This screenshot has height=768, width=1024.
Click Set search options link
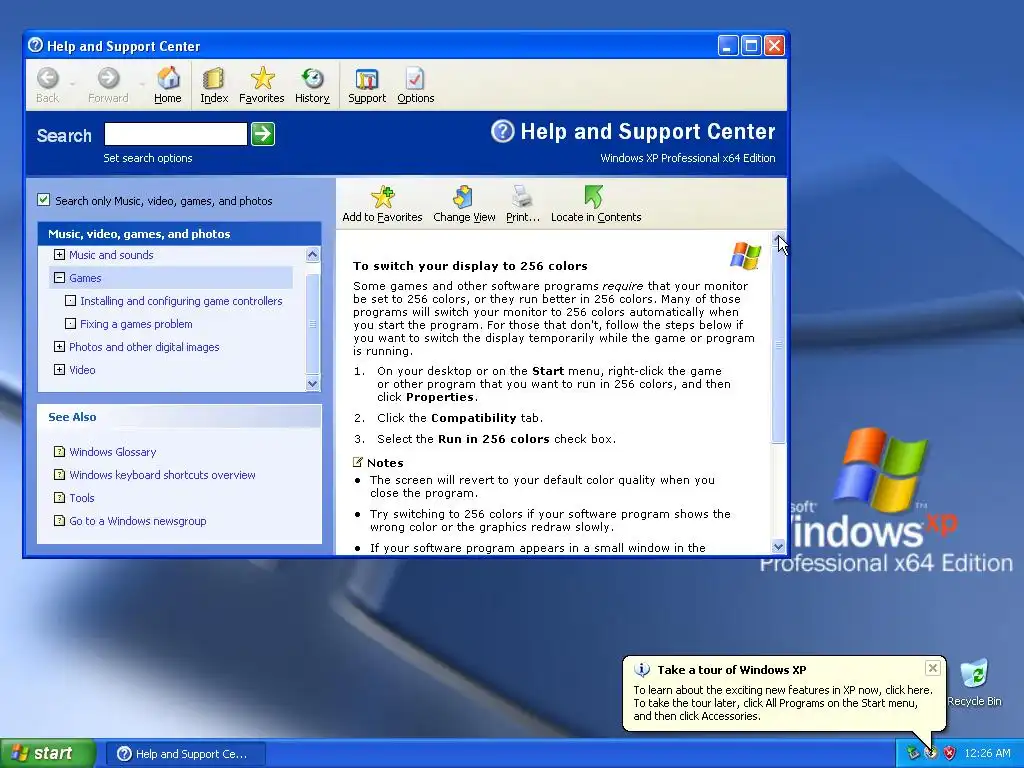click(148, 158)
